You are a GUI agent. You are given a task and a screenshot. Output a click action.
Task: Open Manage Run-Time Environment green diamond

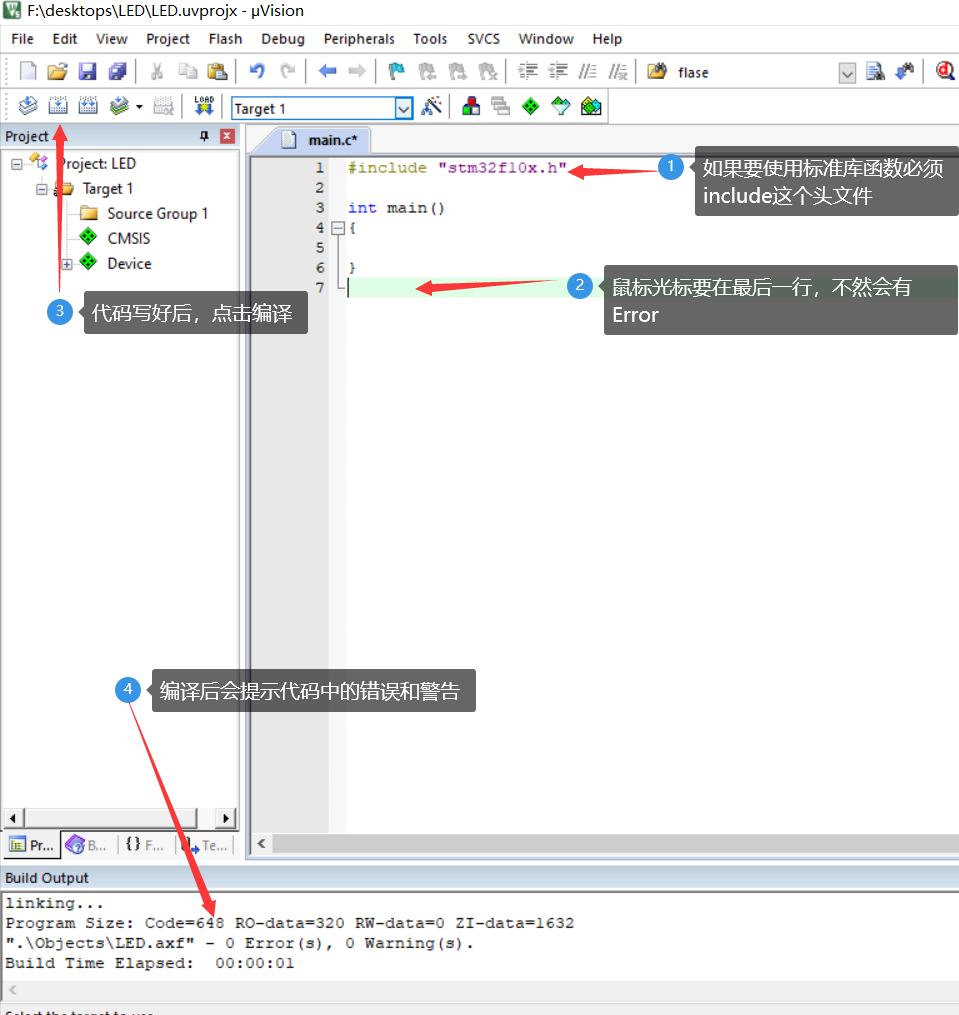click(x=530, y=106)
